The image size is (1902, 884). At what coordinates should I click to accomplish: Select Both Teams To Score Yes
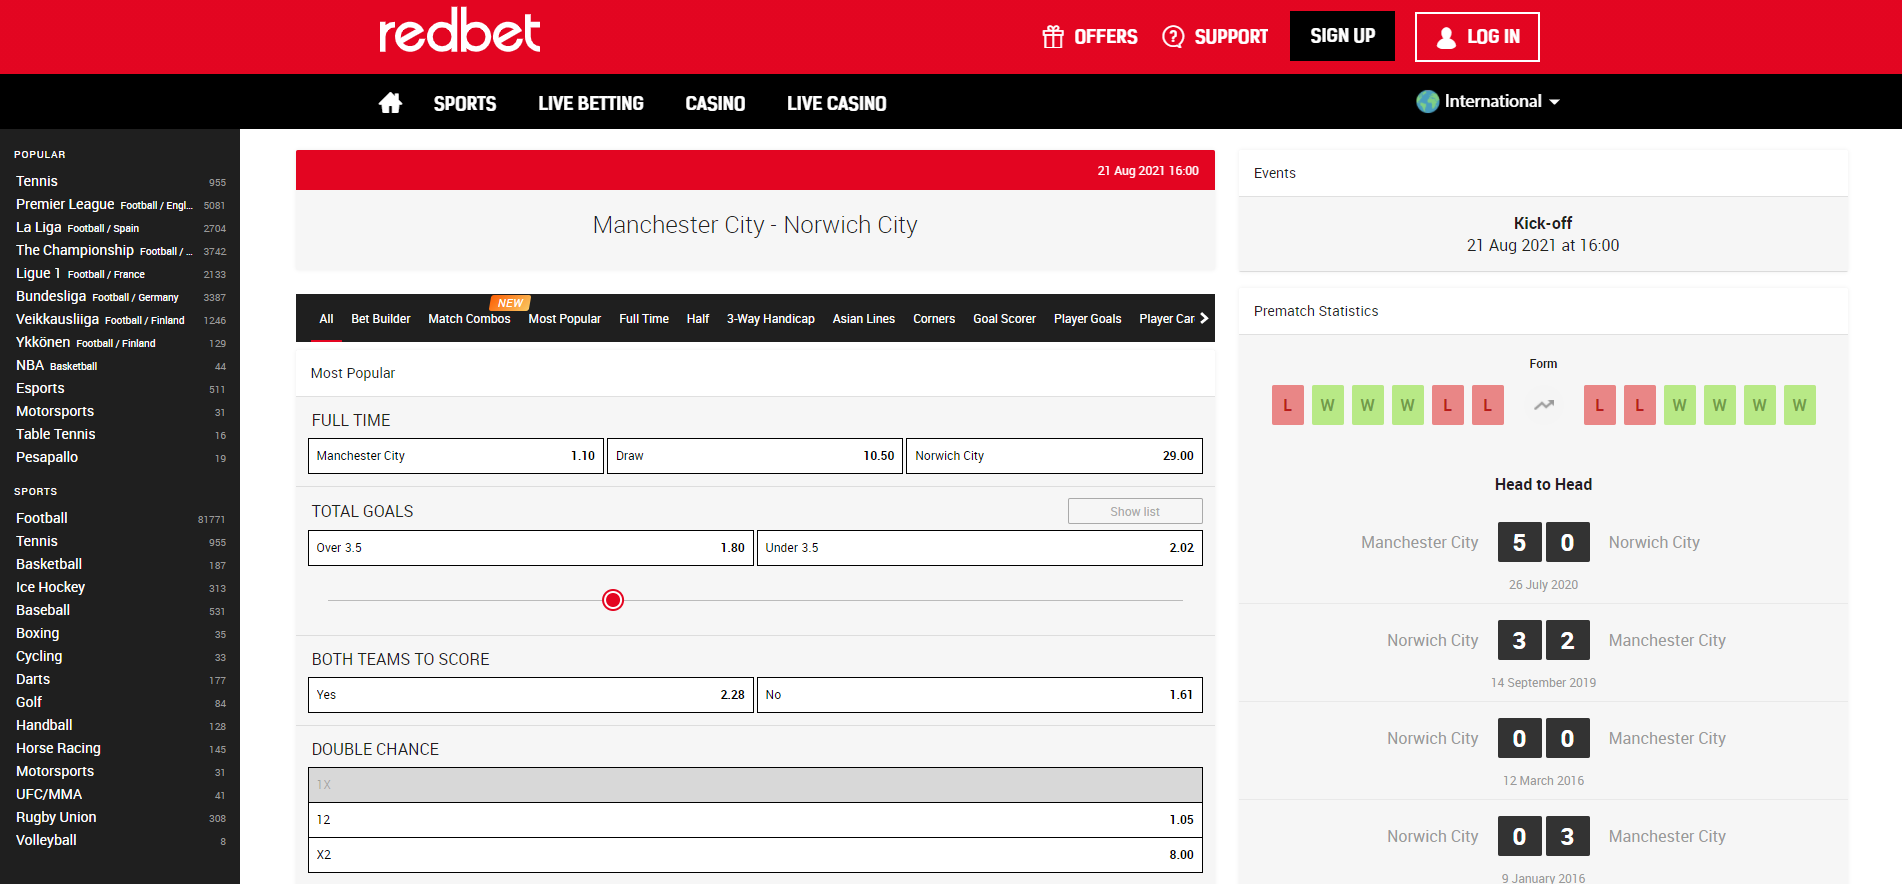click(531, 695)
